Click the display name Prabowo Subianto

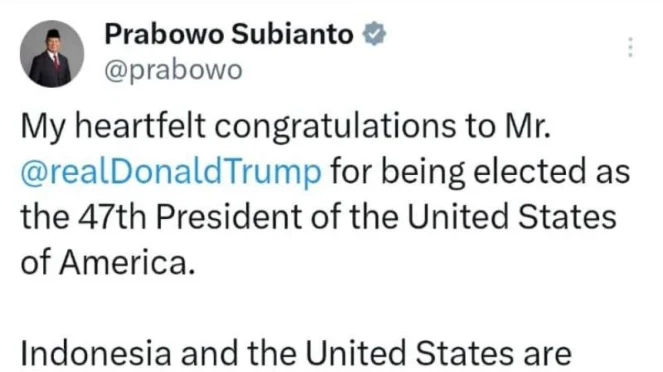[229, 34]
